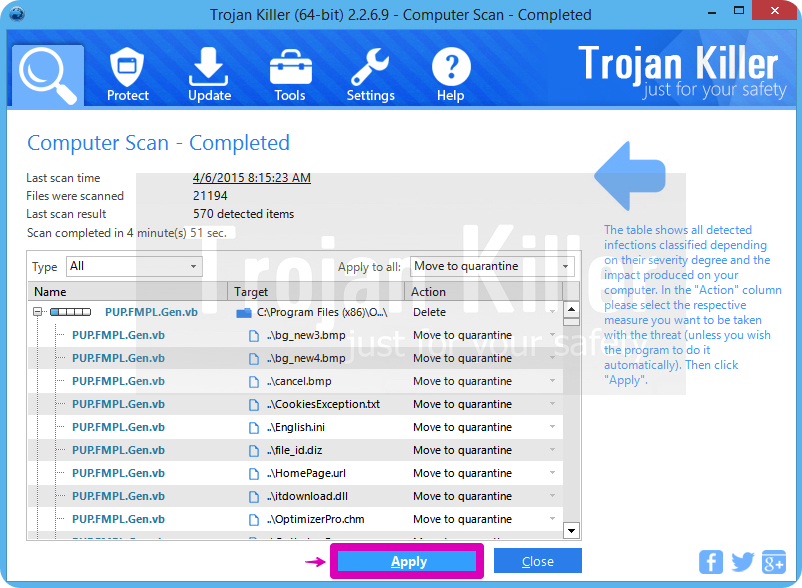Open Settings wrench icon
802x588 pixels.
click(x=370, y=75)
